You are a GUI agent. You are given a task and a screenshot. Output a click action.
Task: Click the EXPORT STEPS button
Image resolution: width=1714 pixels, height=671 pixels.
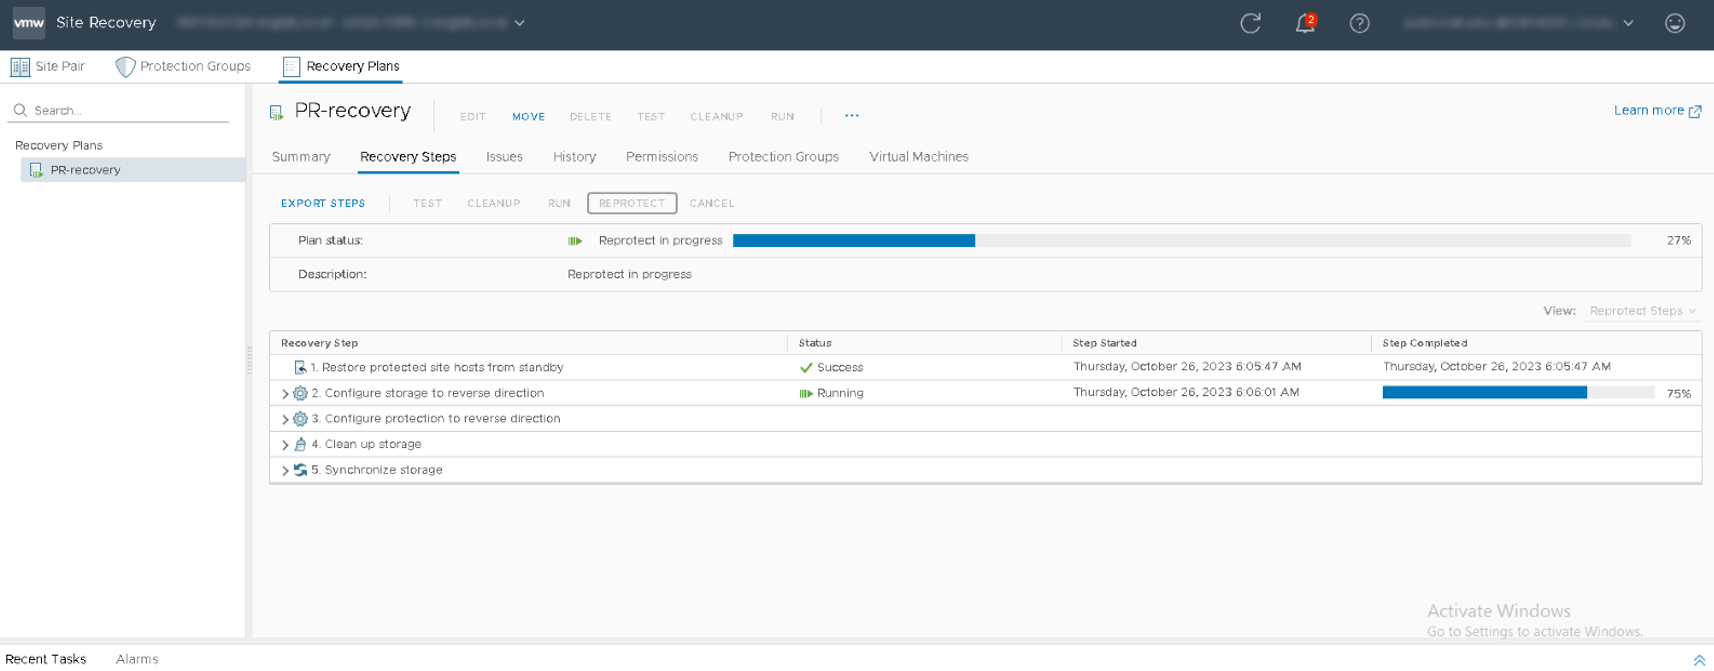pyautogui.click(x=323, y=203)
